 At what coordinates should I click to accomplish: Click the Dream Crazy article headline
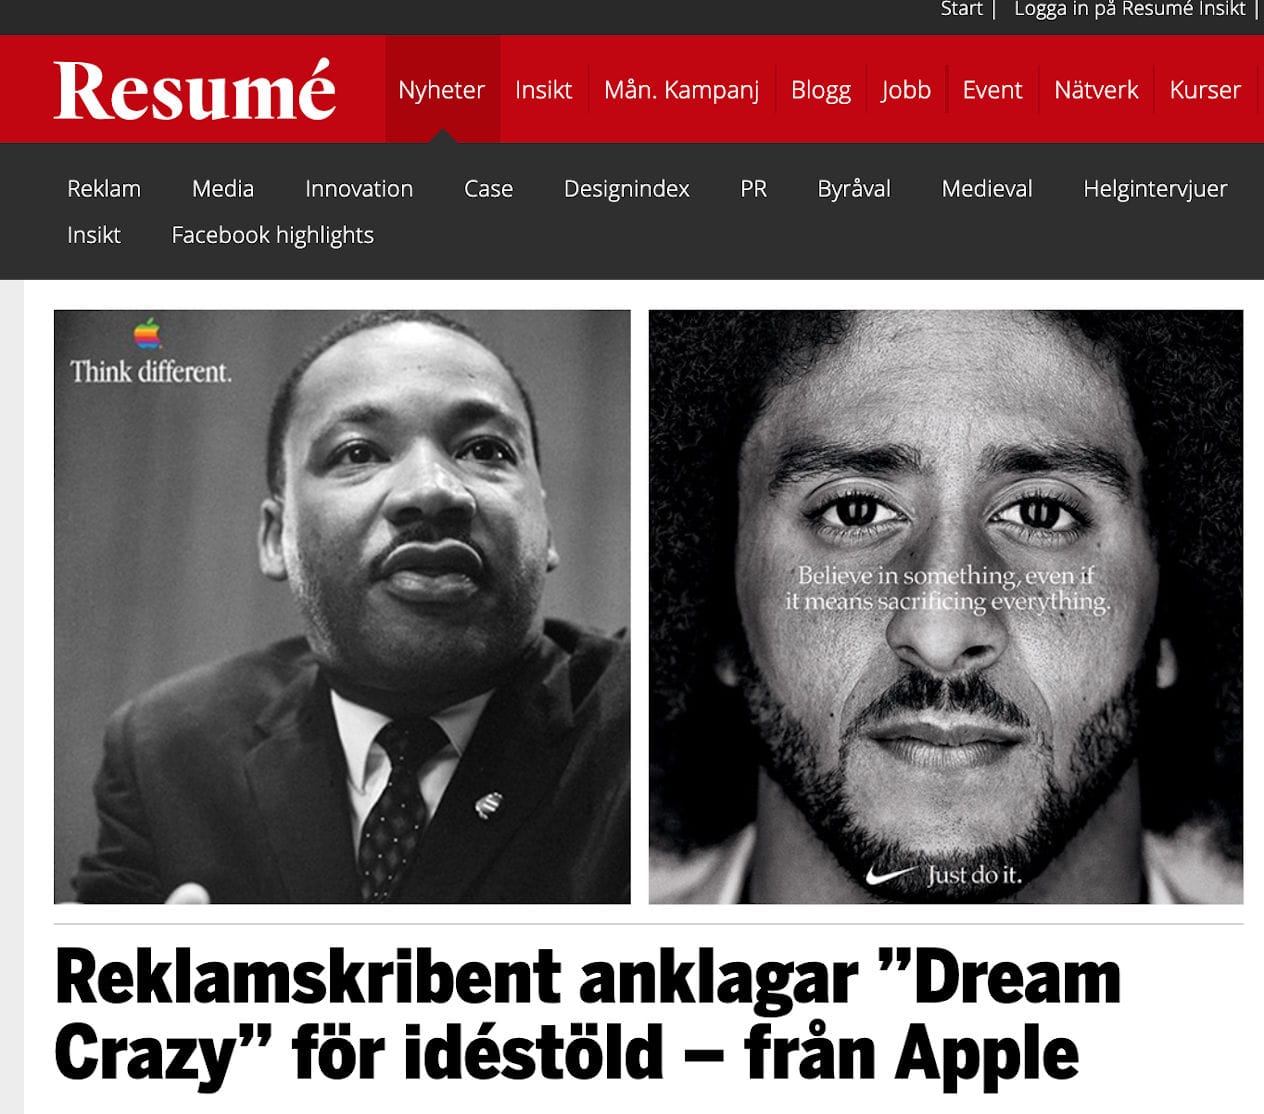[x=588, y=1015]
